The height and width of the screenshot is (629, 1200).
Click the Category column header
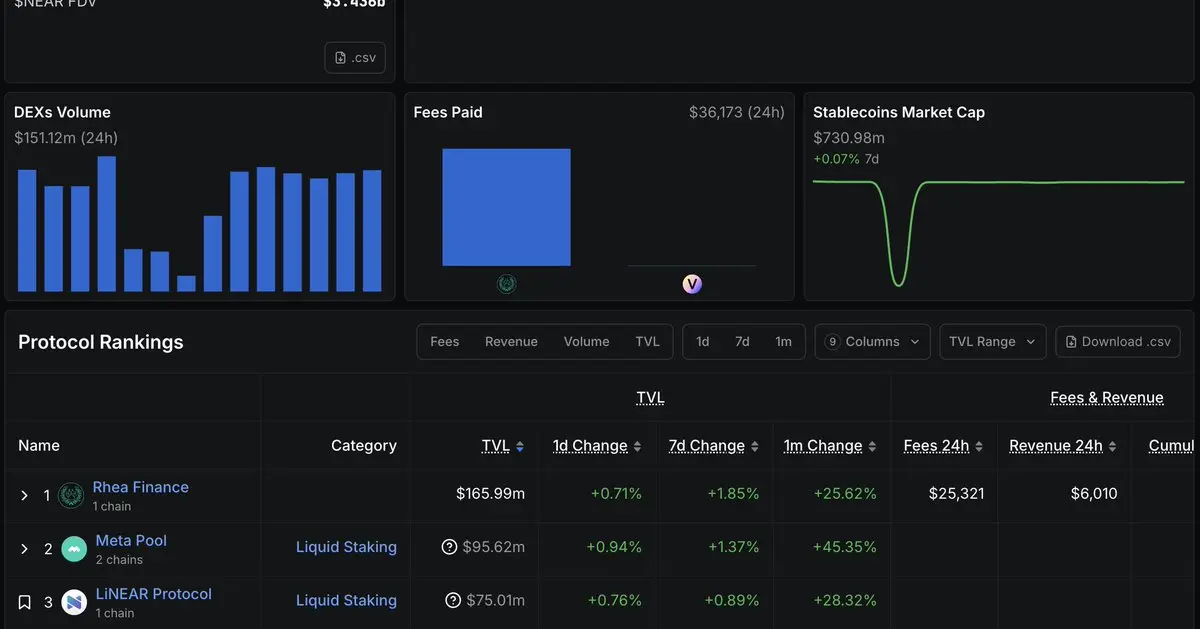pos(364,446)
